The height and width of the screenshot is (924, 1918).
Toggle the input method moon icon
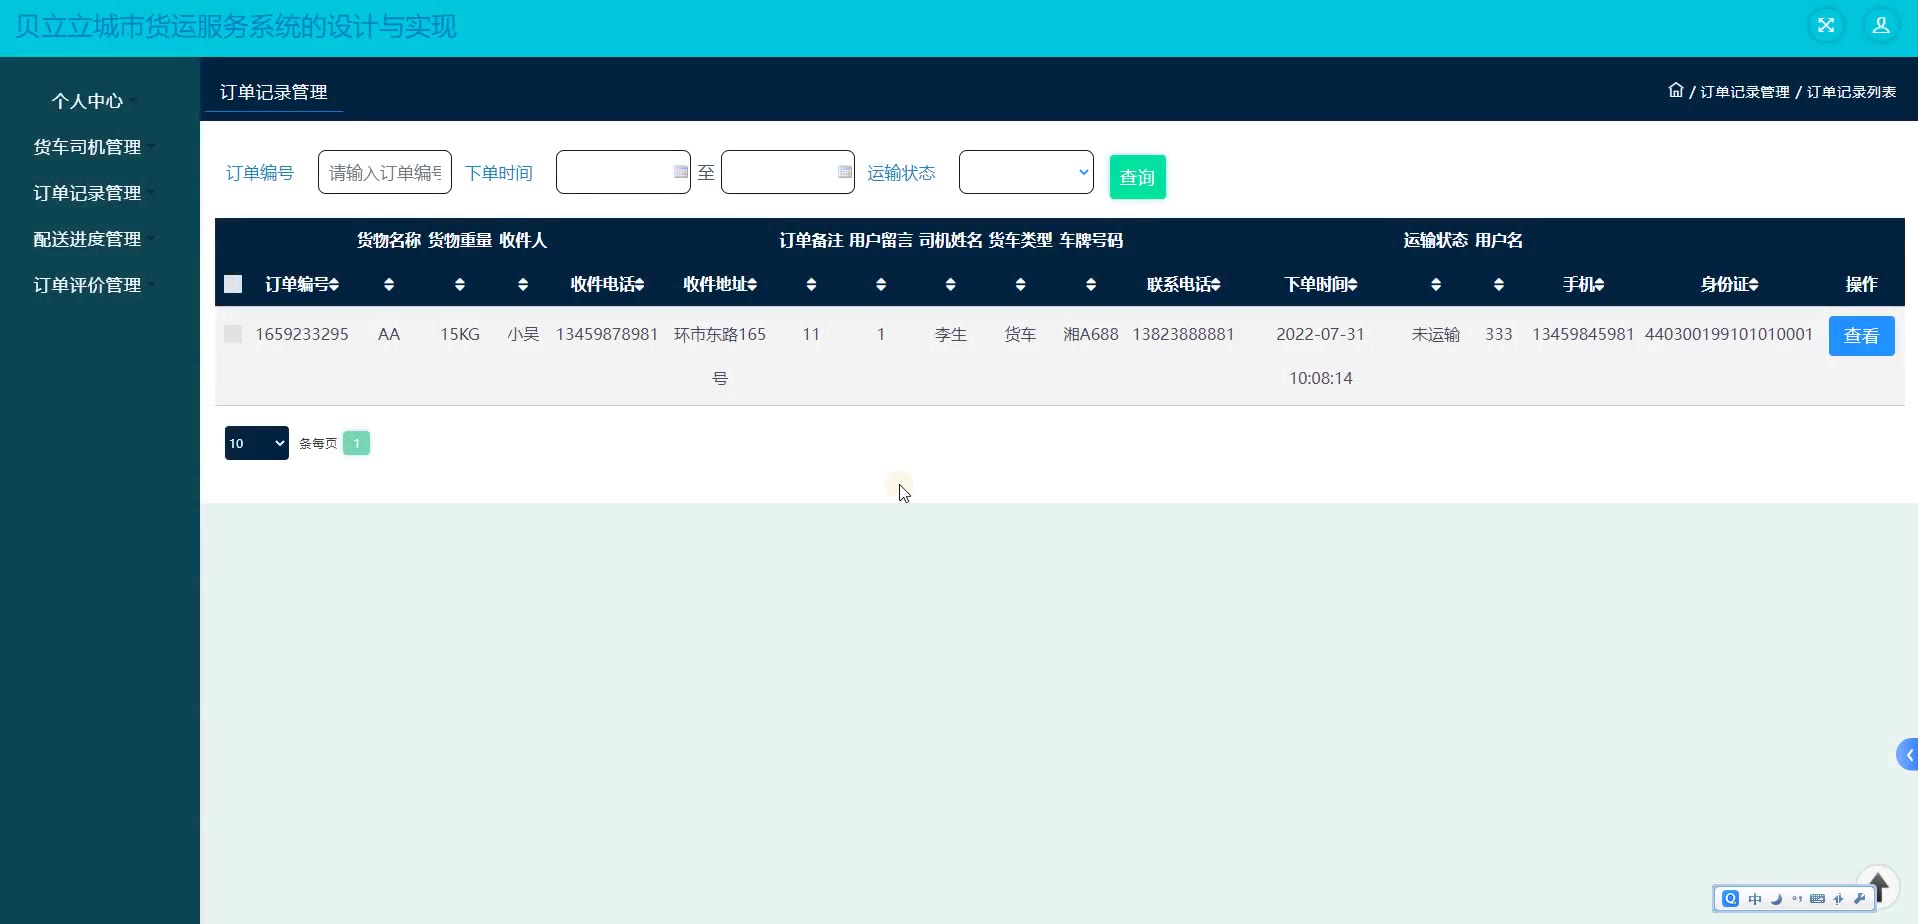1776,899
